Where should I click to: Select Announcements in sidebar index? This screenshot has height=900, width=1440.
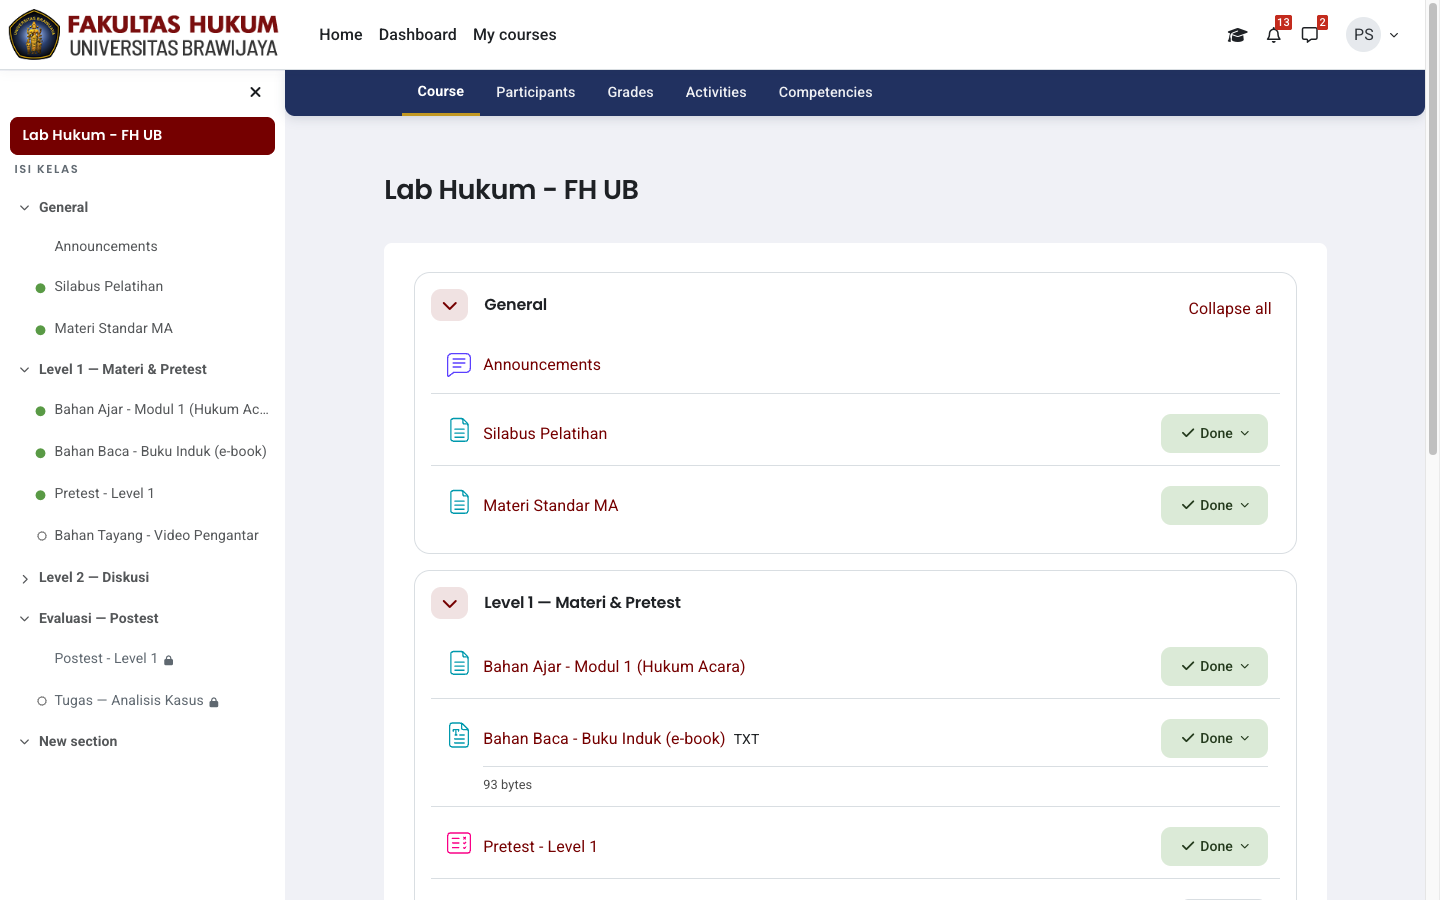106,247
